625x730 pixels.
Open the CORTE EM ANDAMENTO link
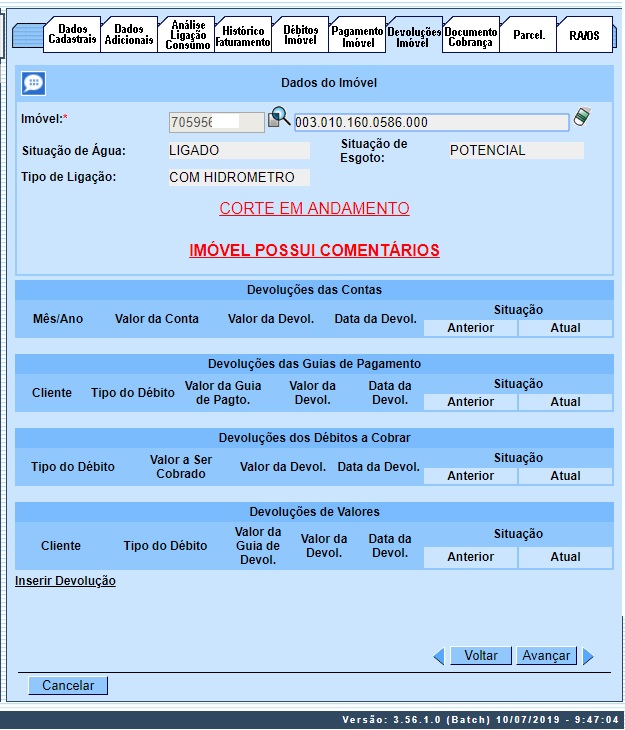coord(314,208)
